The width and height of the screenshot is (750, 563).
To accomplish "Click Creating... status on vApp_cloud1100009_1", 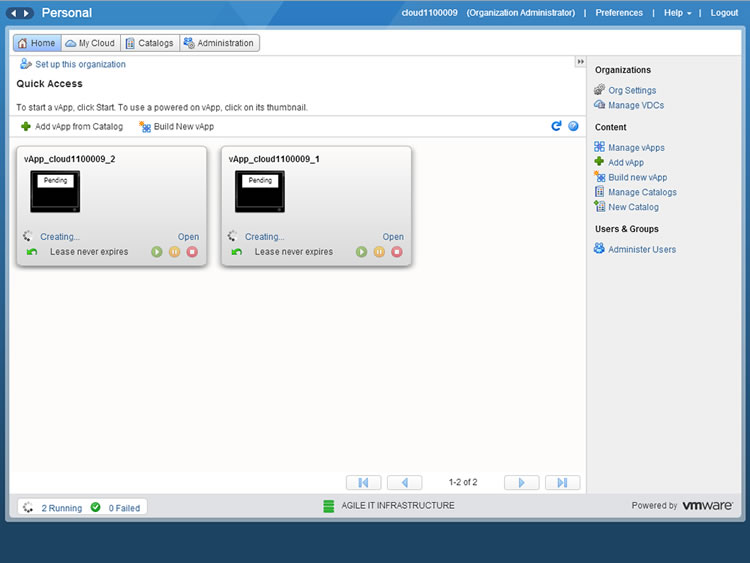I will pos(265,237).
